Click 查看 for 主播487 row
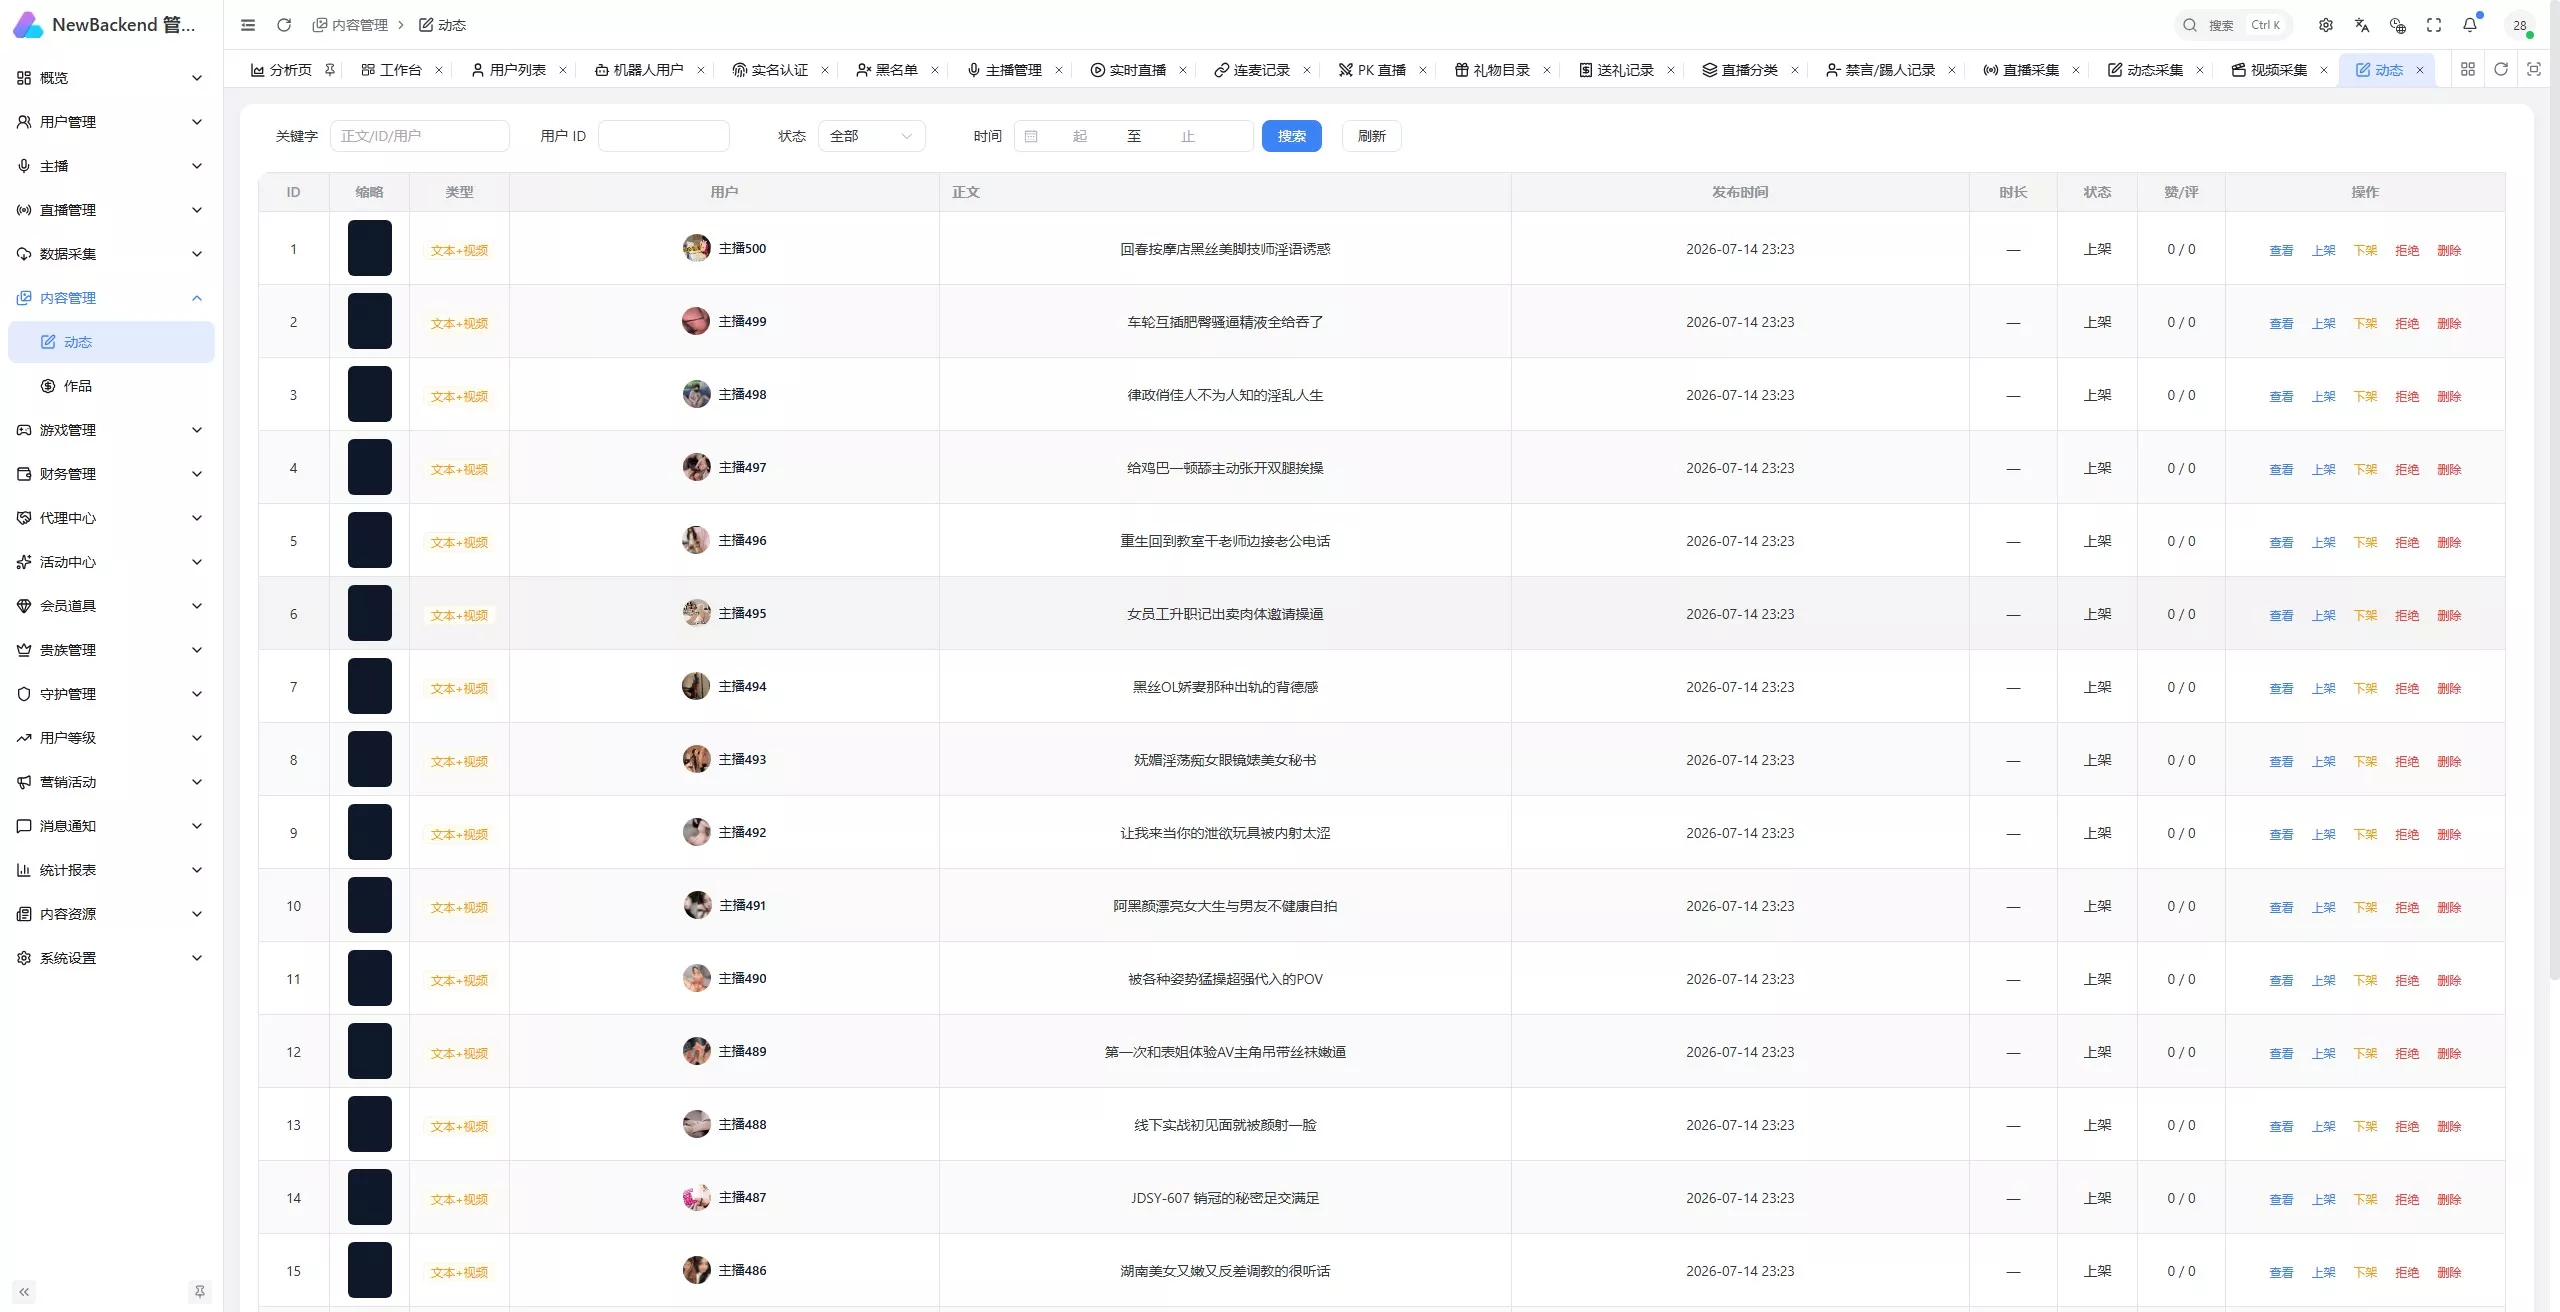 [2281, 1200]
